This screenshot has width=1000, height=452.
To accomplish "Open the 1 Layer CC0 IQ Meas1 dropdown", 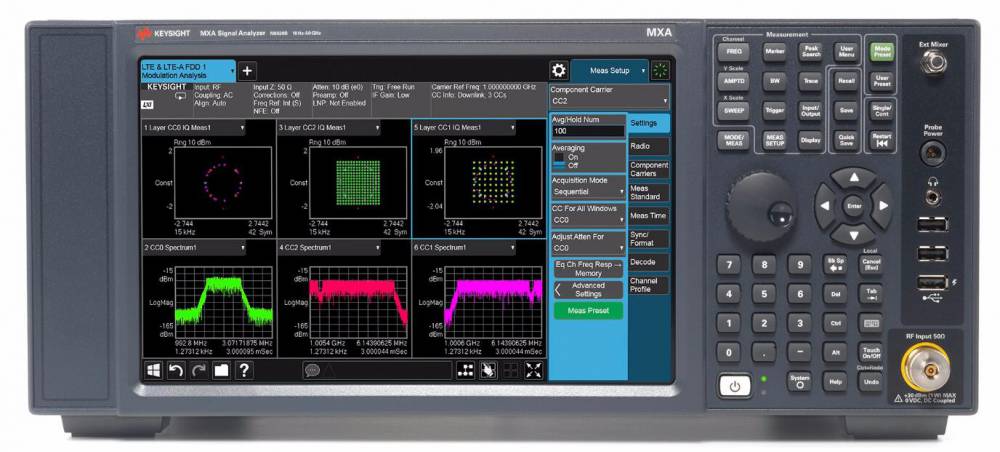I will [194, 128].
